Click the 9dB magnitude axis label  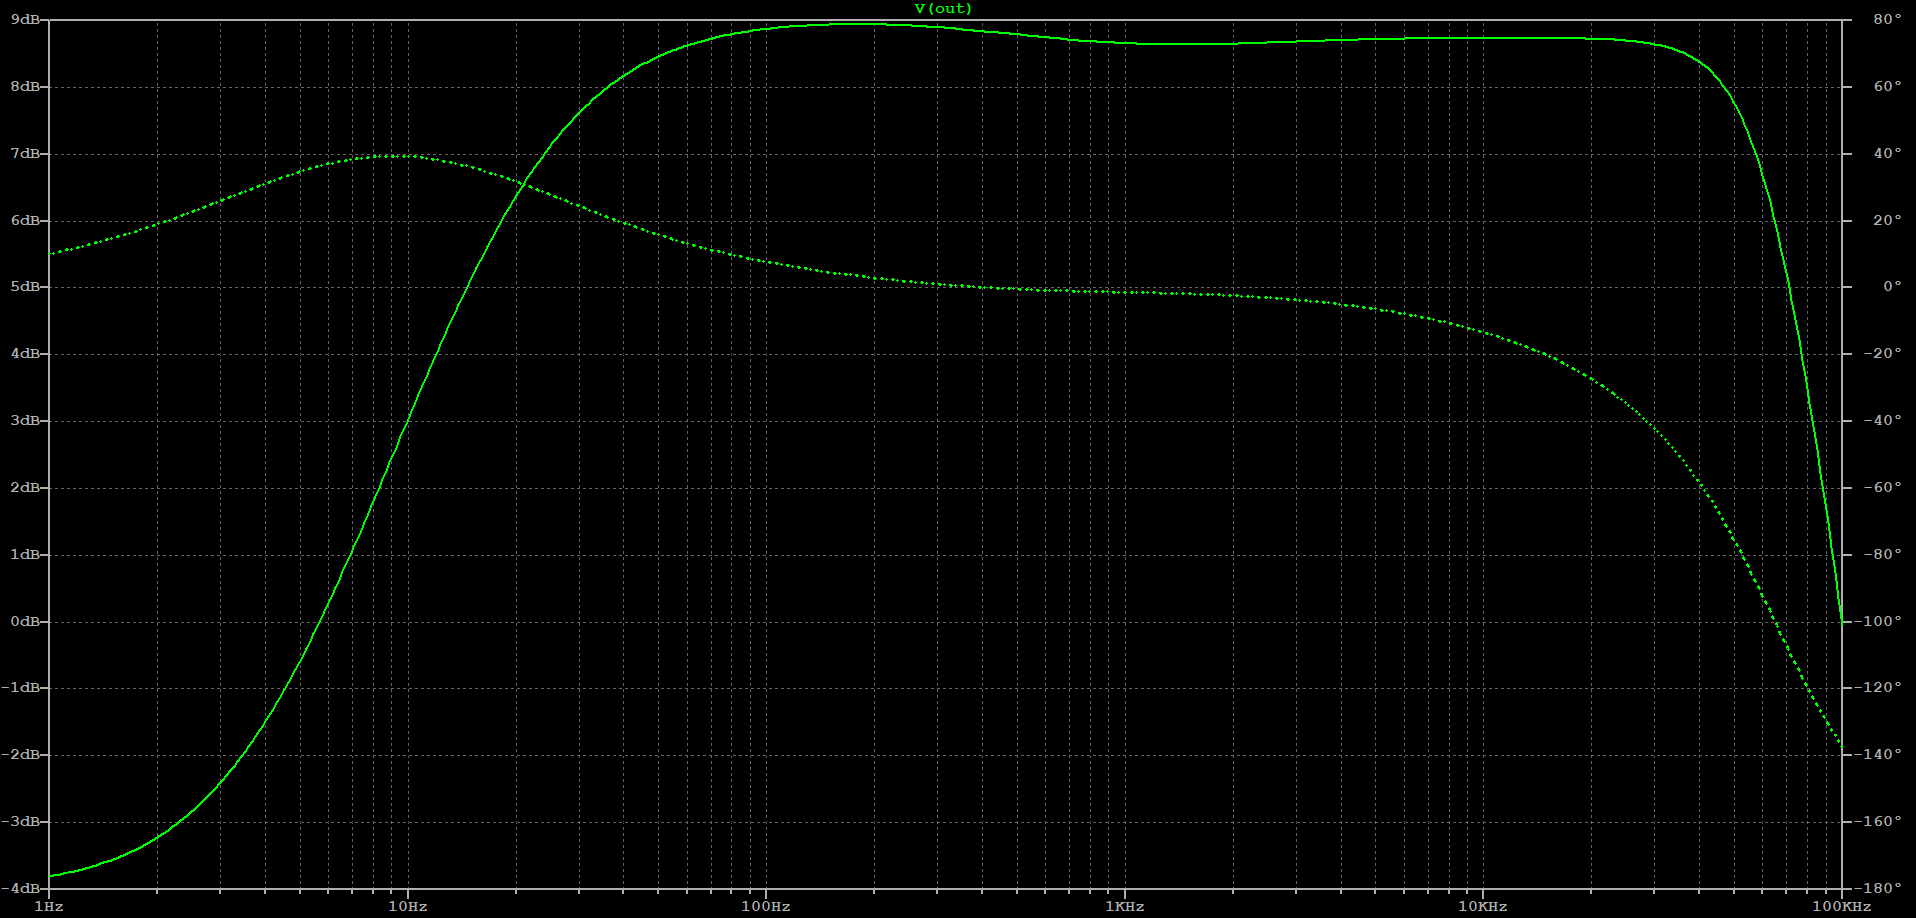(26, 20)
